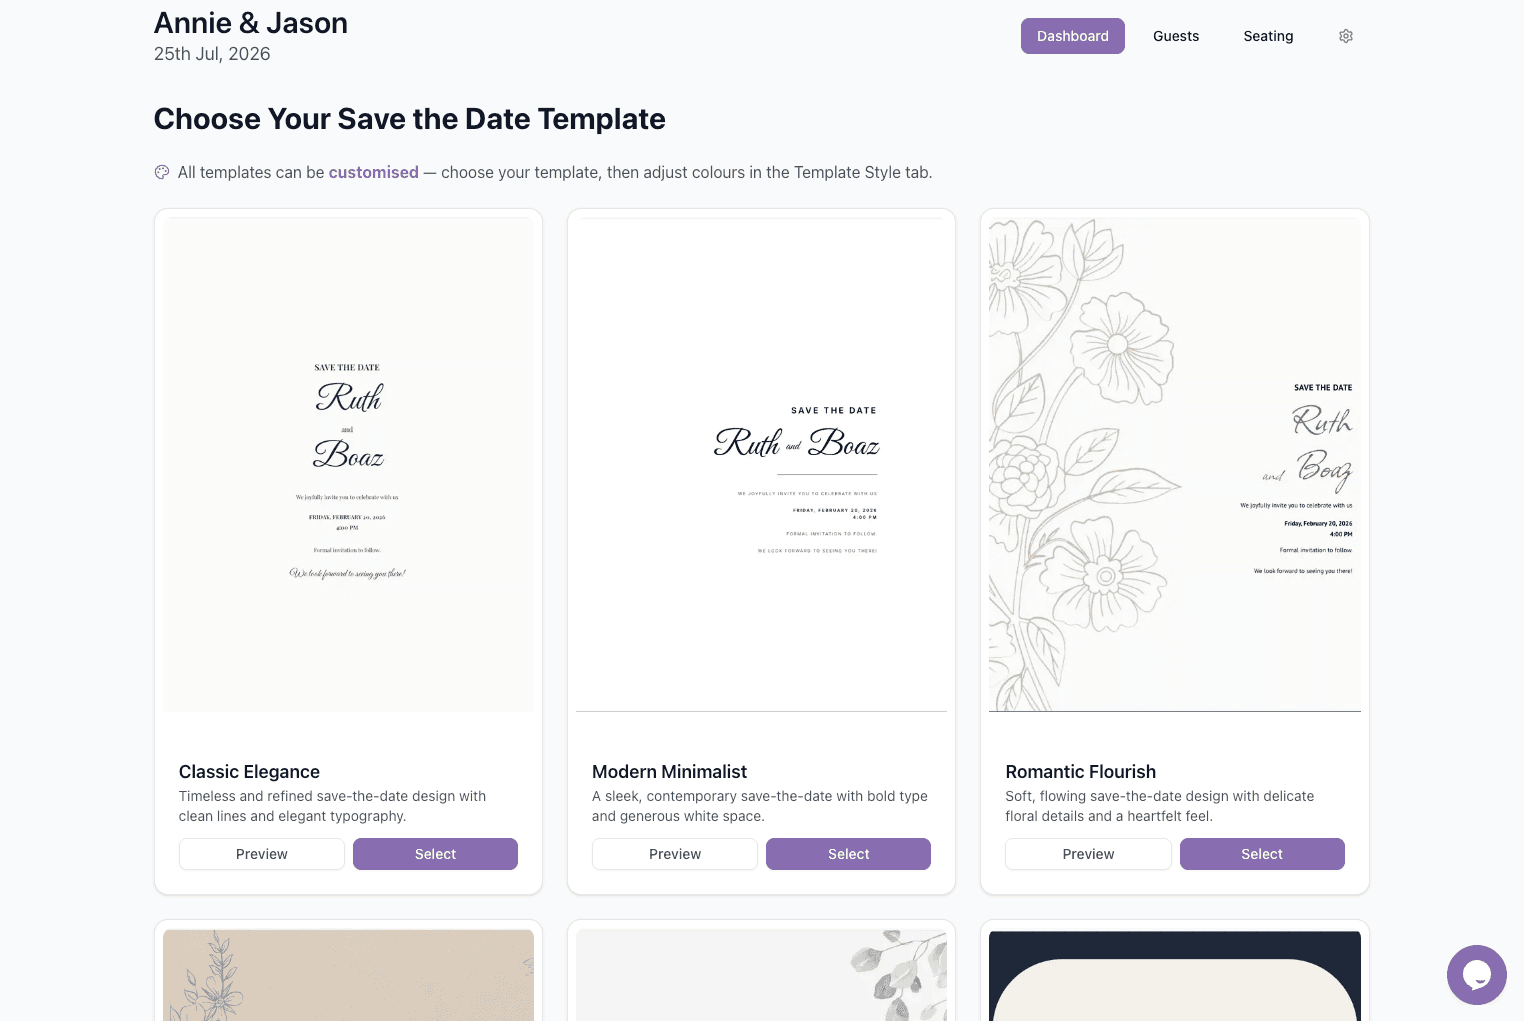Preview the Romantic Flourish template
The height and width of the screenshot is (1021, 1524).
(x=1088, y=853)
